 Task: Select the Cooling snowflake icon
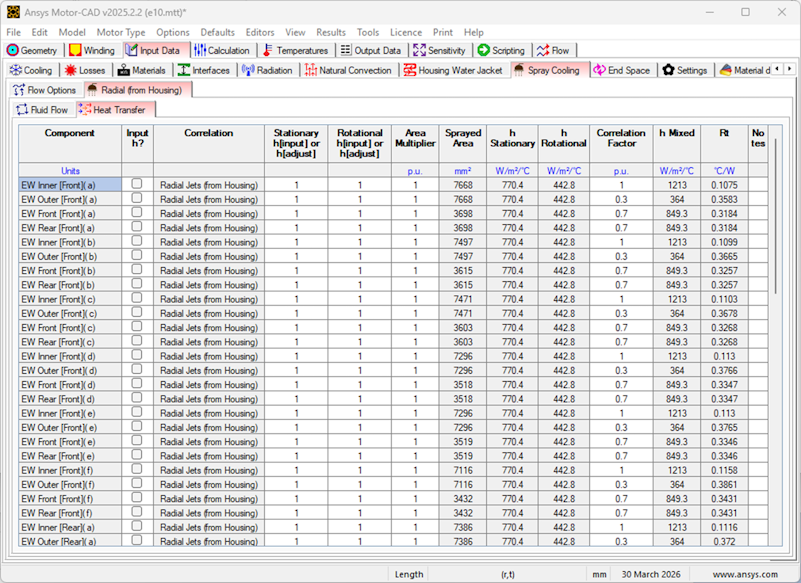point(16,70)
